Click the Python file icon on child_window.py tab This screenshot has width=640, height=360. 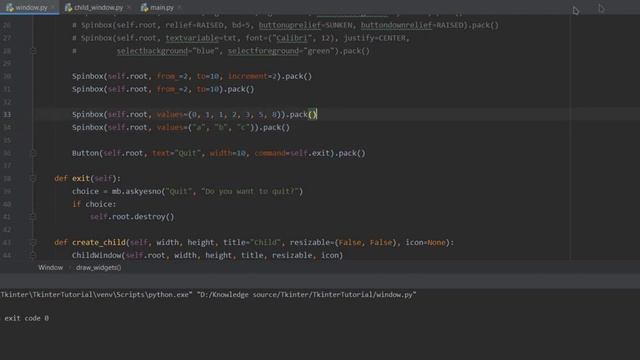(x=69, y=7)
